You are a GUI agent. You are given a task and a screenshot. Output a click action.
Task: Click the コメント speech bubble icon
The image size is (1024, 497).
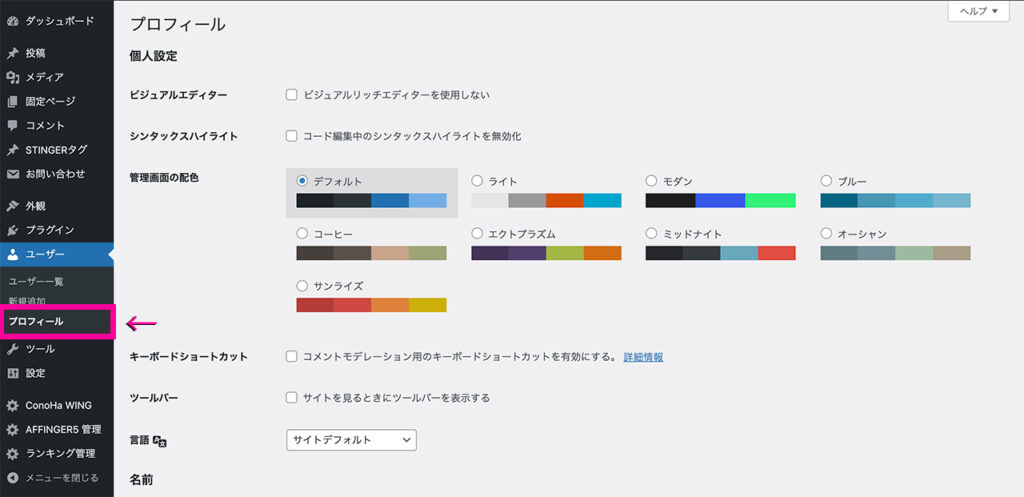click(12, 125)
